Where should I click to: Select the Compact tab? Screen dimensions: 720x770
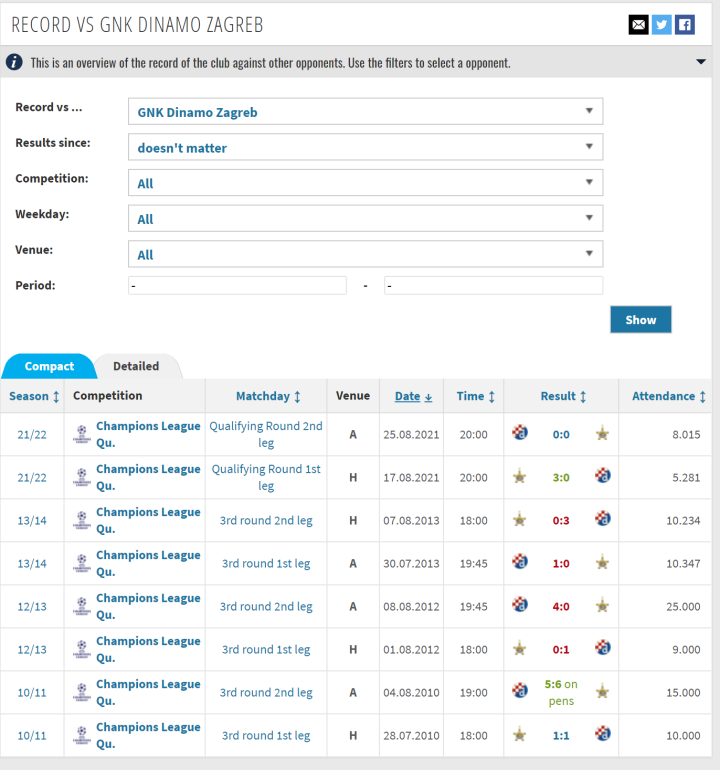[x=49, y=366]
